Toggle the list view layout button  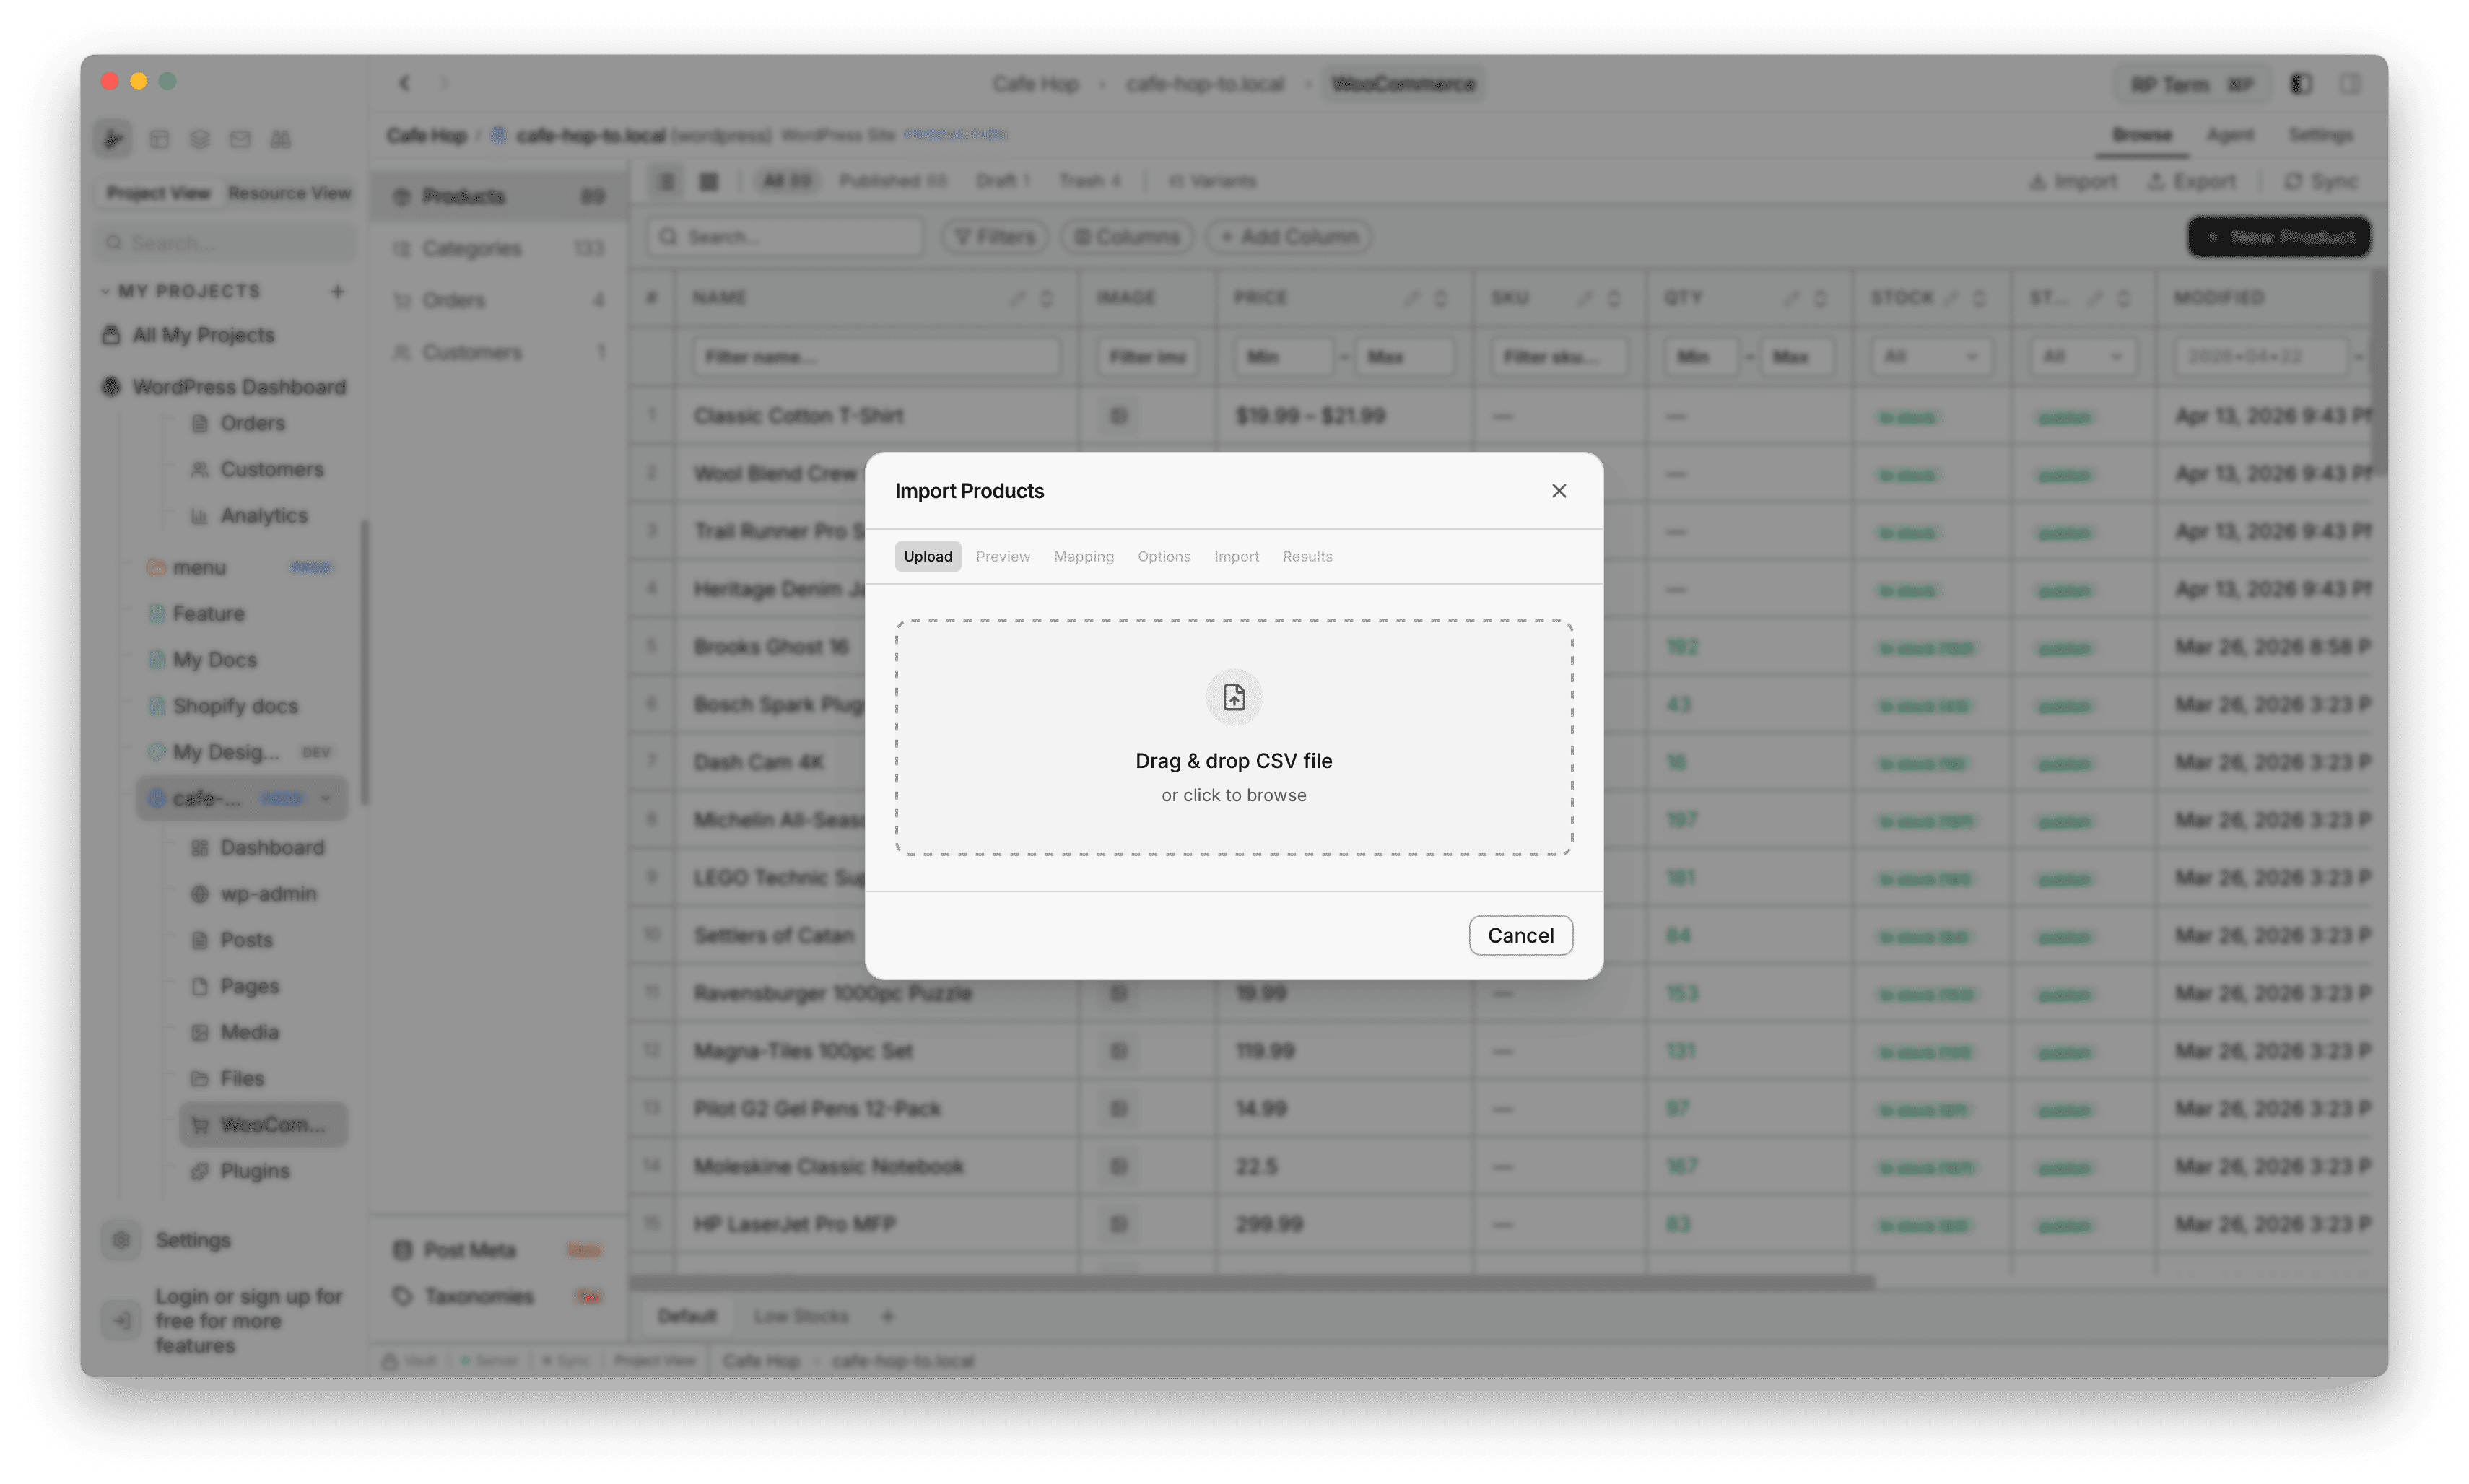[667, 181]
